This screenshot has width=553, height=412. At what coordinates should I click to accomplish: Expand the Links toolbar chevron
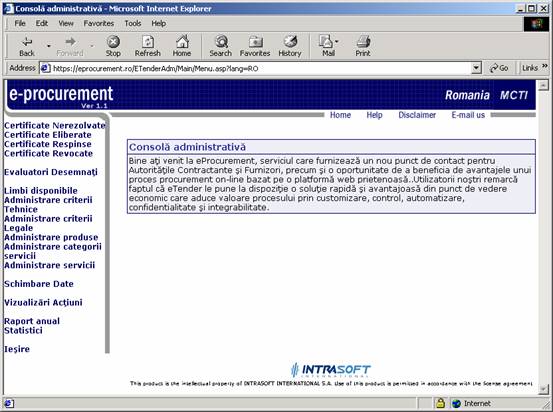(545, 66)
